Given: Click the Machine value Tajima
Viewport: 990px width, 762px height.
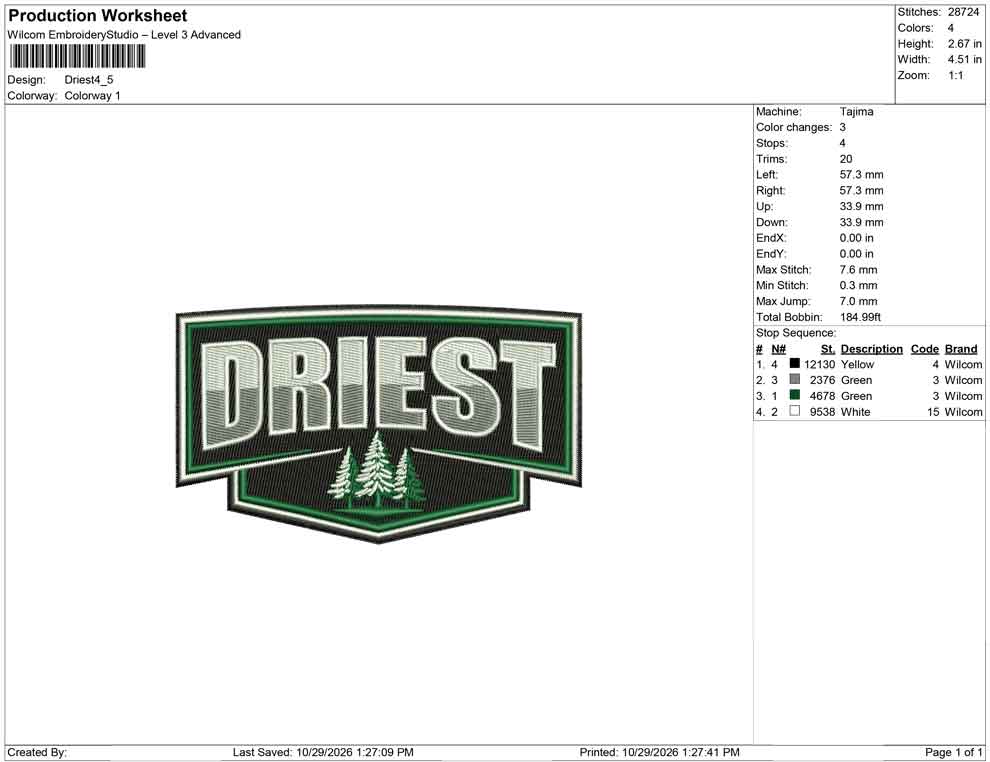Looking at the screenshot, I should 857,112.
